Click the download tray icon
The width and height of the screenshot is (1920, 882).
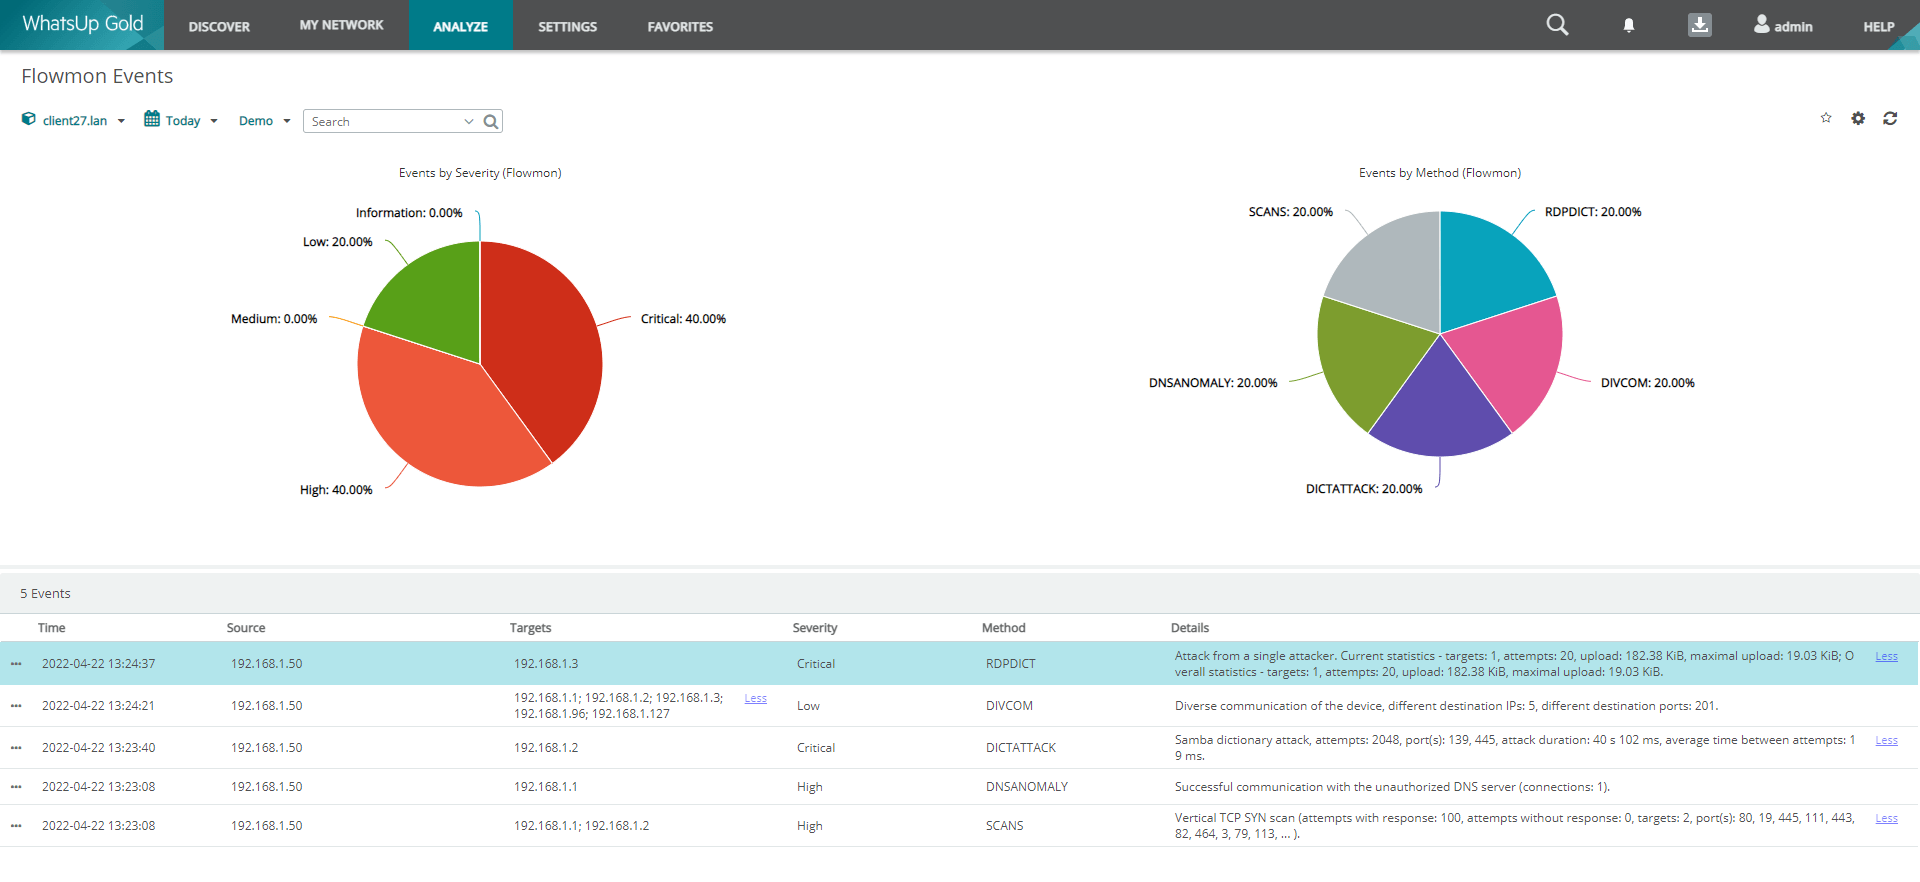pos(1699,25)
